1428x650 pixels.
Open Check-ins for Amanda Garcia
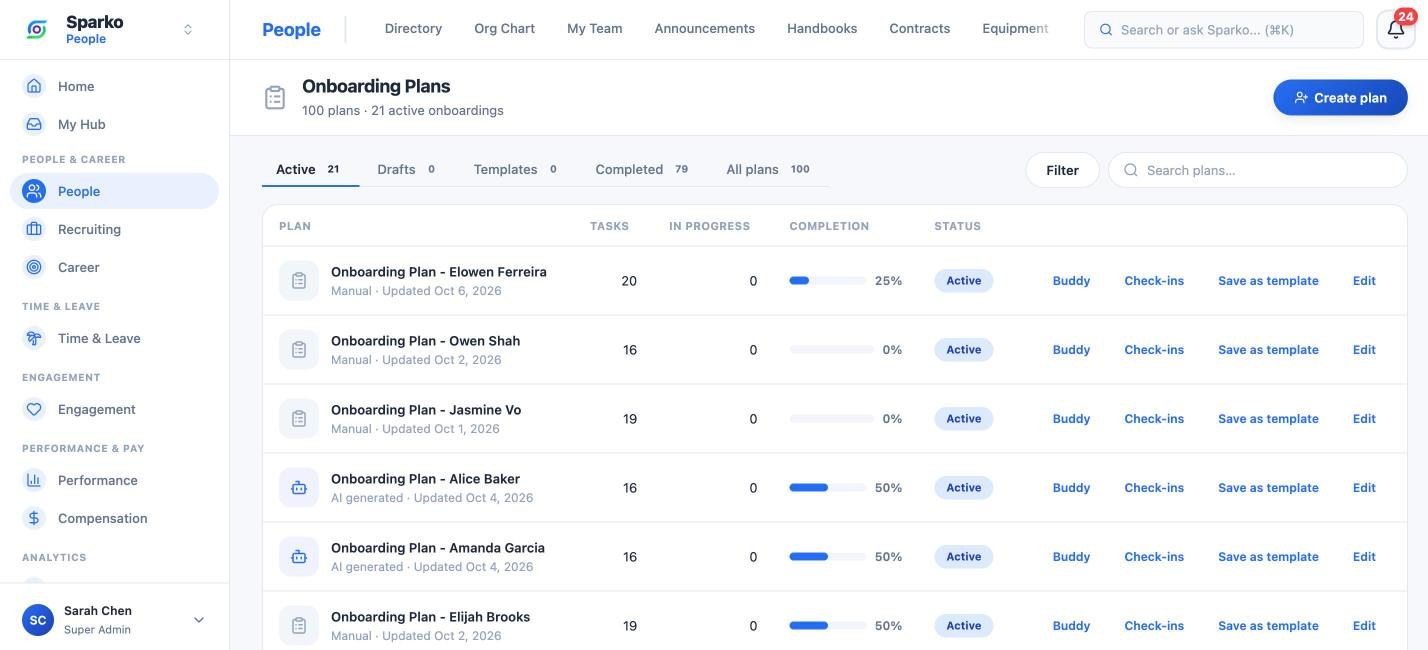click(x=1154, y=557)
